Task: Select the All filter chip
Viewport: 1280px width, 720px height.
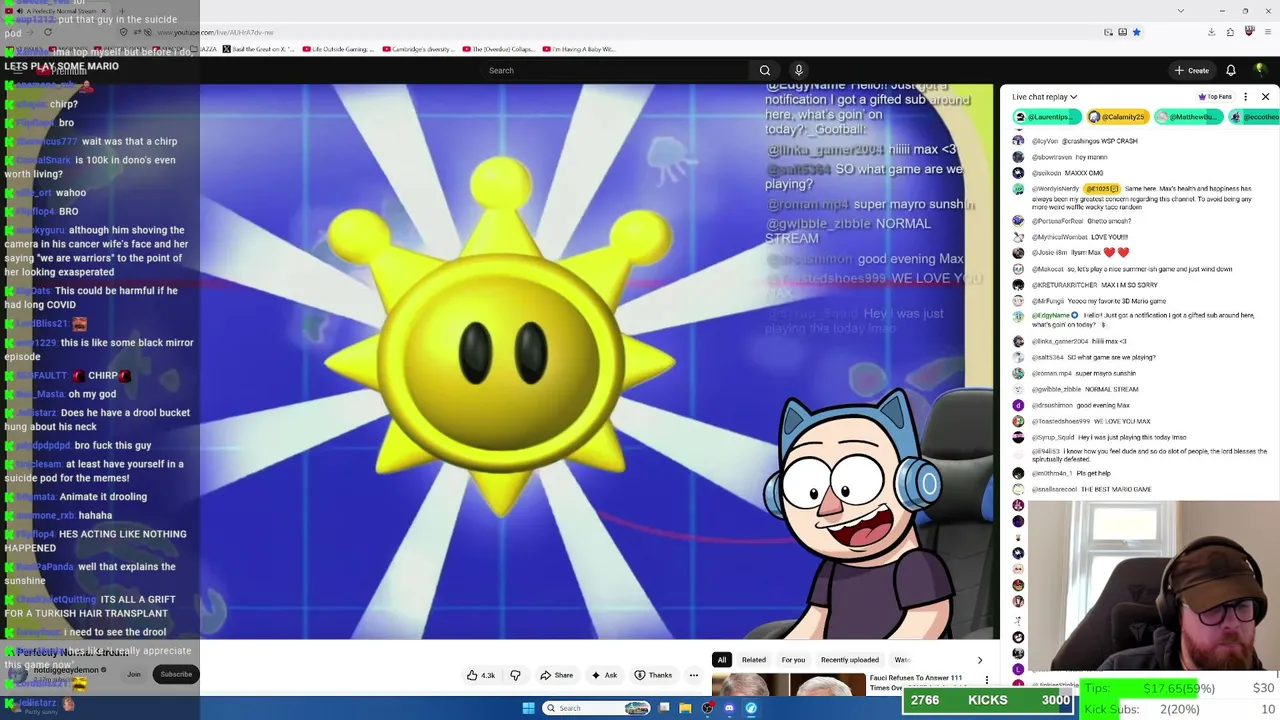Action: click(x=722, y=660)
